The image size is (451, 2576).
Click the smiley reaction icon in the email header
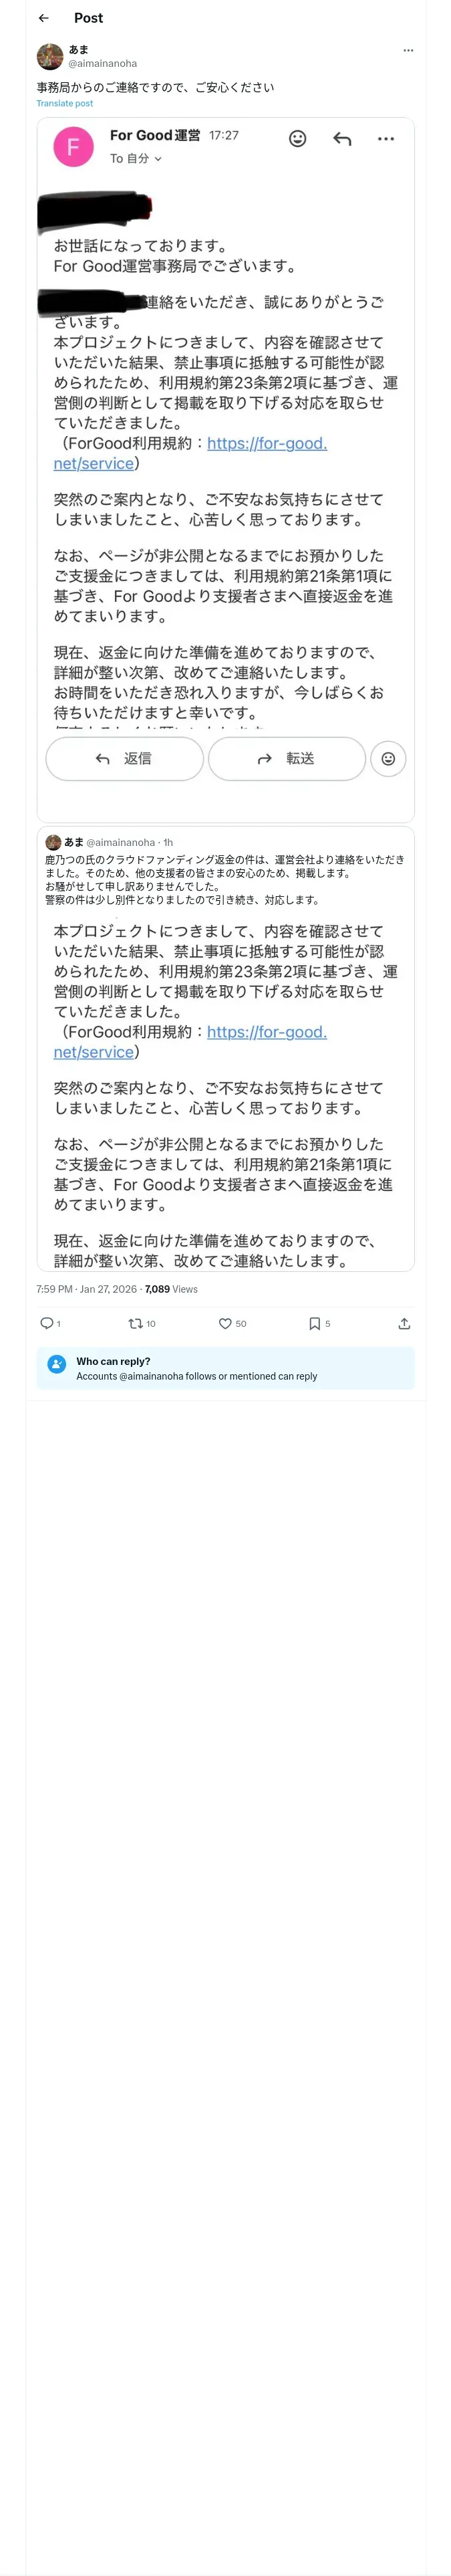[297, 139]
